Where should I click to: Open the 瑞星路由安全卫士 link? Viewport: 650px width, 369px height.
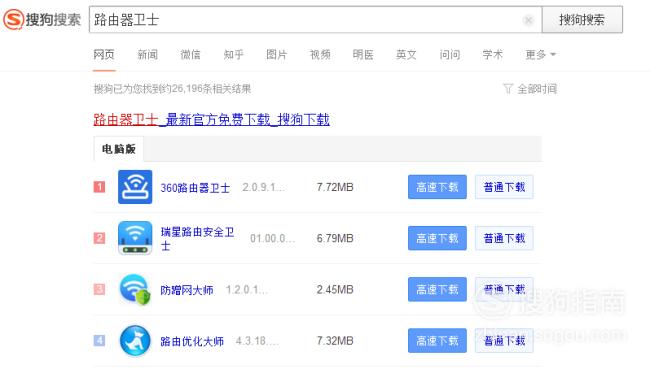point(198,239)
